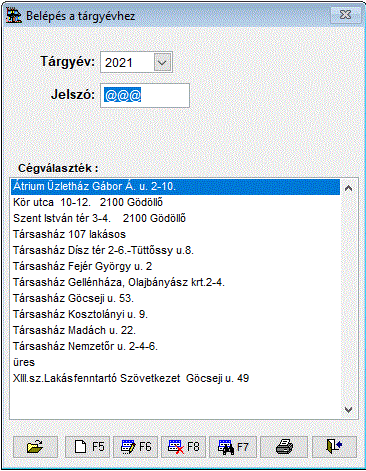The image size is (366, 471).
Task: Select Társasház Kosztolányi u. 9.
Action: [175, 314]
